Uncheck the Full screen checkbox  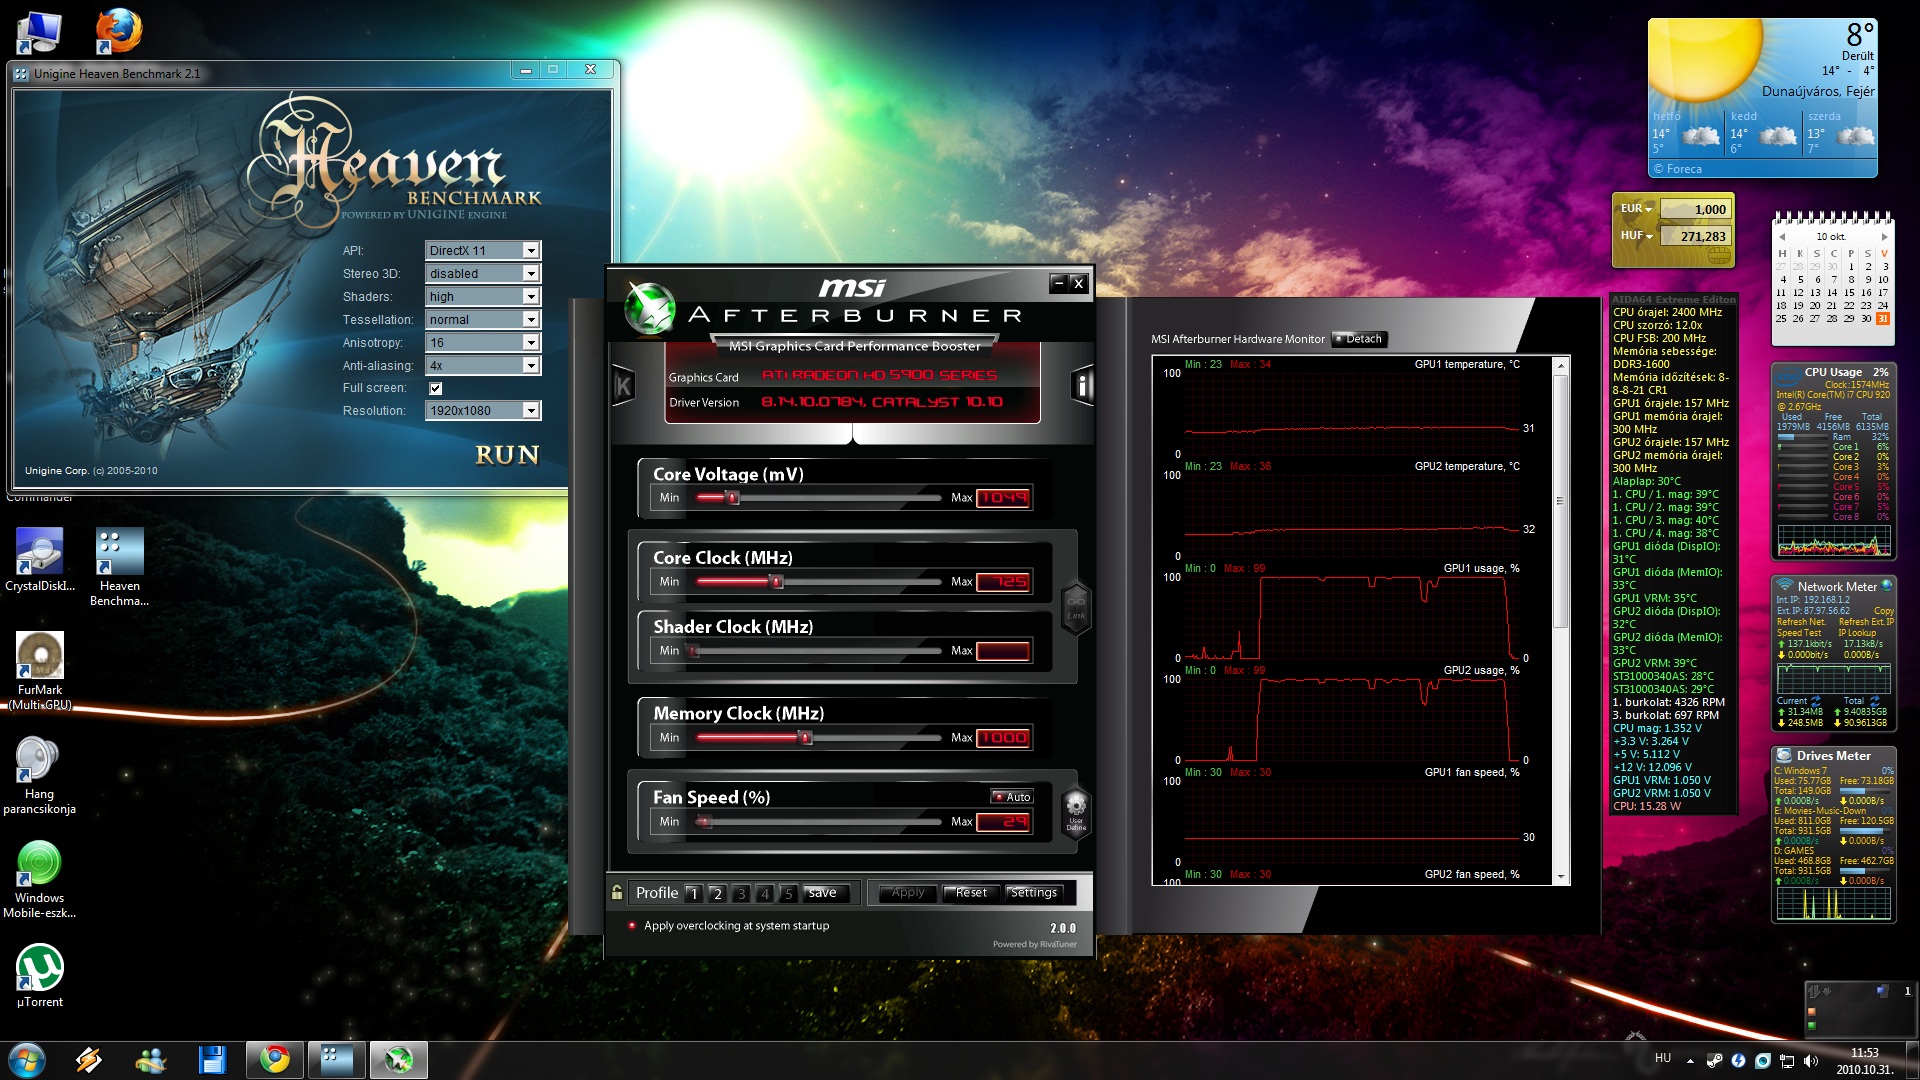click(435, 388)
